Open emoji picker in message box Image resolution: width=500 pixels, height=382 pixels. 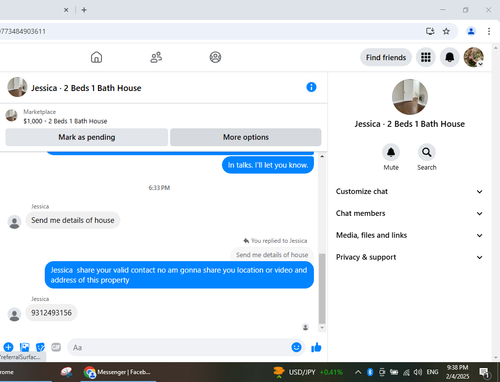coord(296,347)
